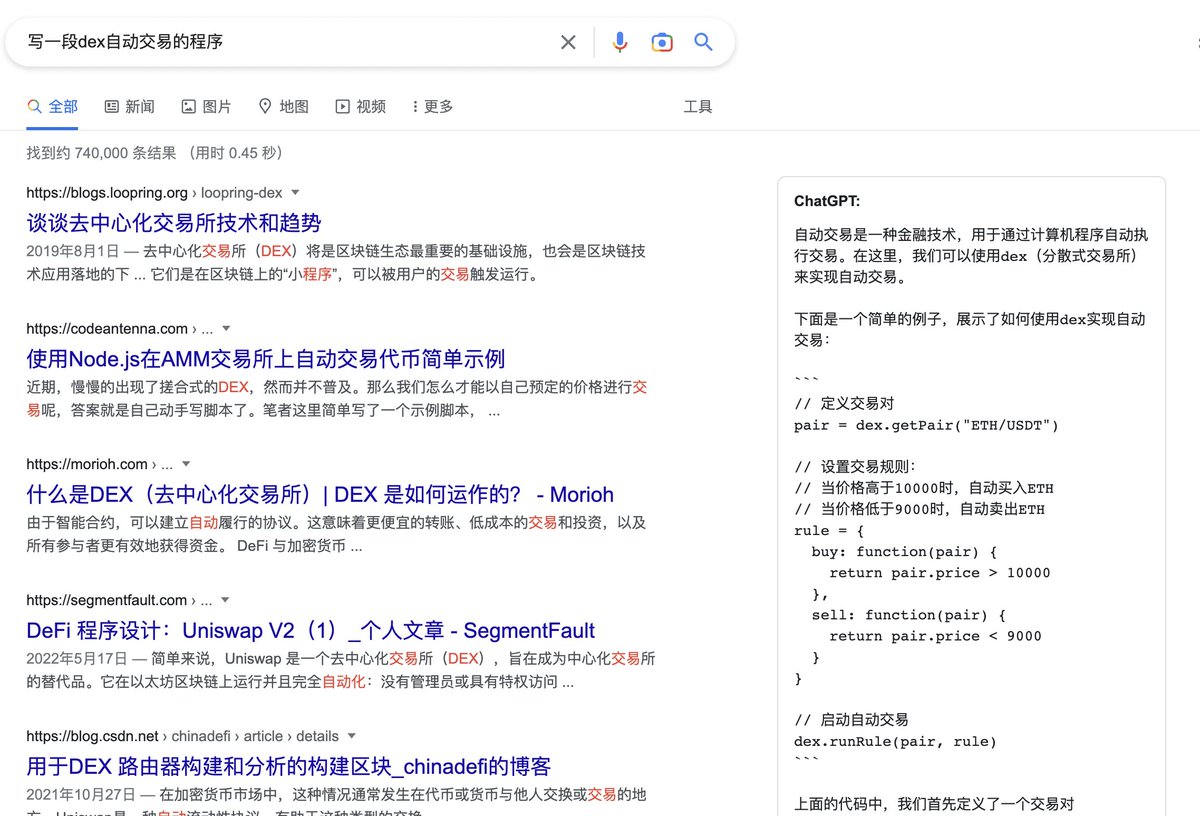This screenshot has width=1200, height=816.
Task: Expand options for blogs.loopring.org result
Action: (295, 192)
